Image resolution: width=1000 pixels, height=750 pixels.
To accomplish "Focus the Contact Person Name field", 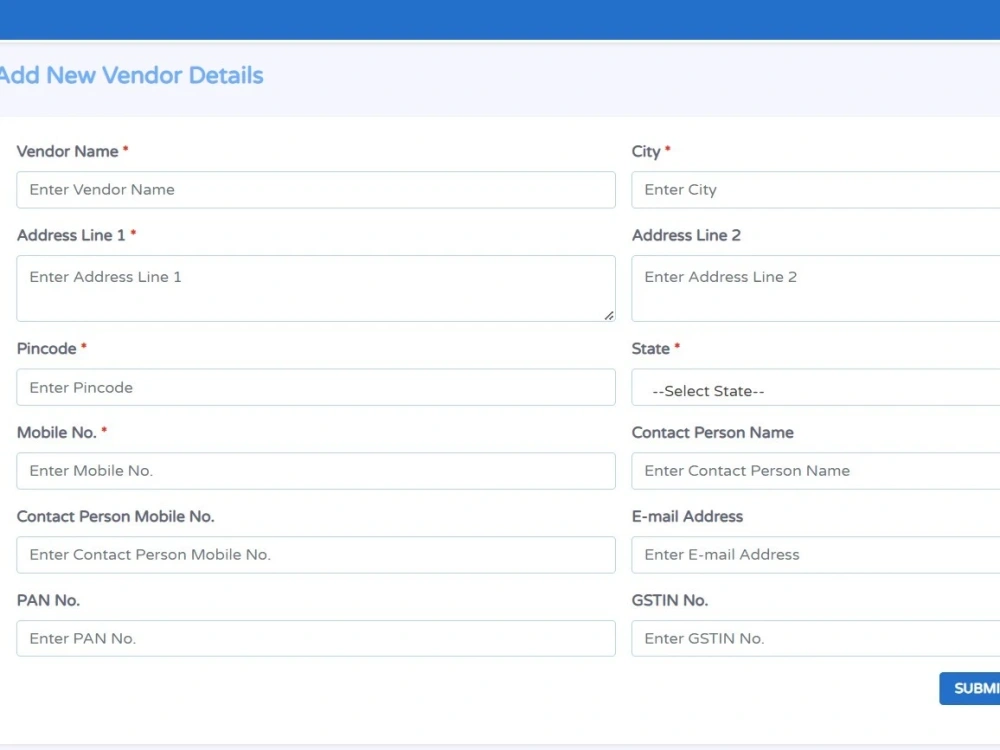I will pyautogui.click(x=816, y=471).
